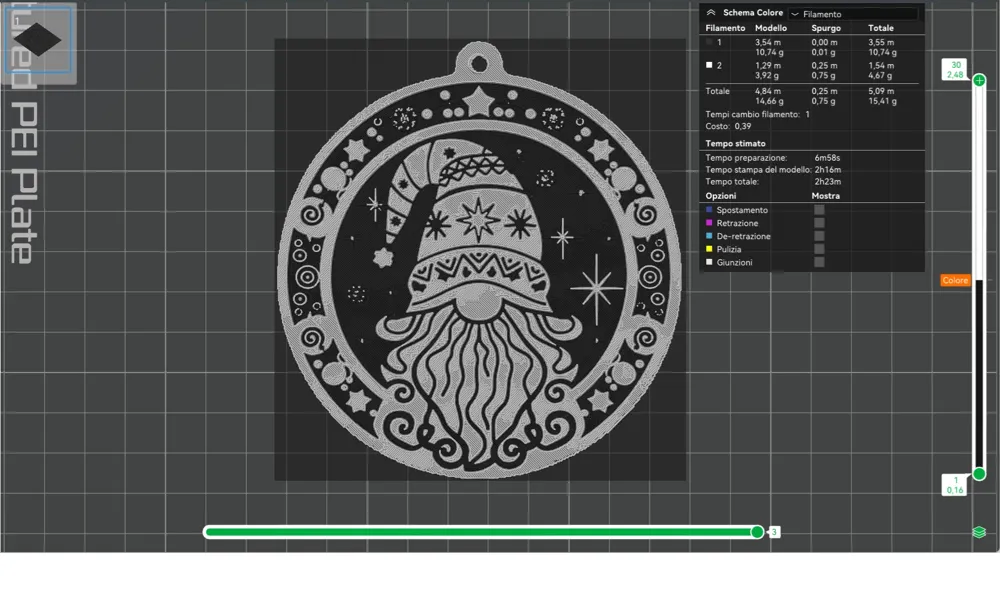Toggle the Pulizia show checkbox

tap(819, 249)
